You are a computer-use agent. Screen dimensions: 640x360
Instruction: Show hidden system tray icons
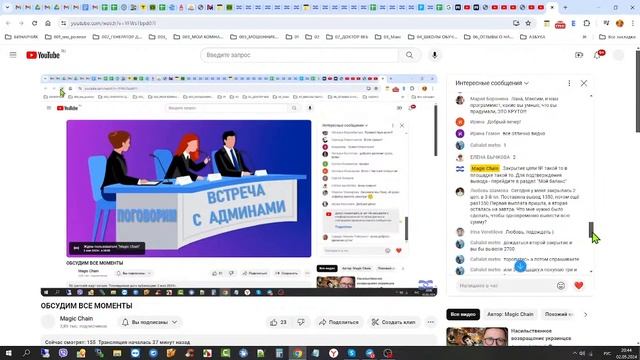(575, 353)
